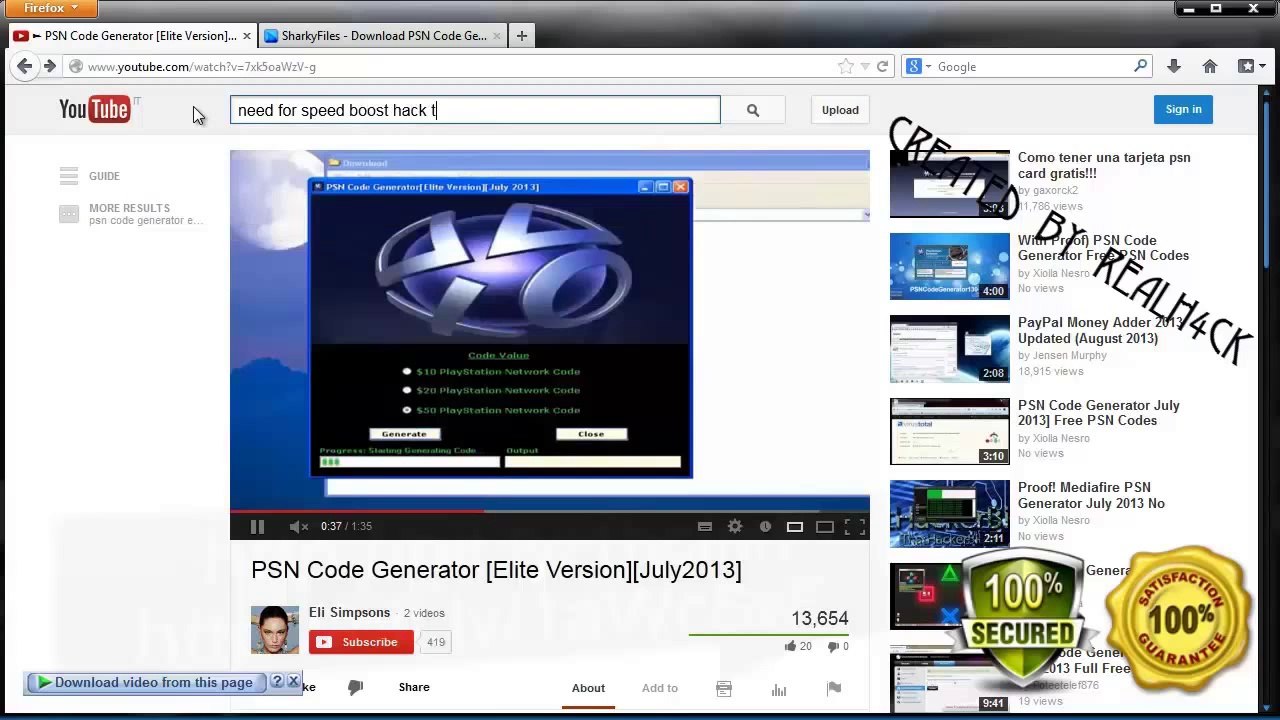Reload the page using the refresh icon

click(882, 66)
